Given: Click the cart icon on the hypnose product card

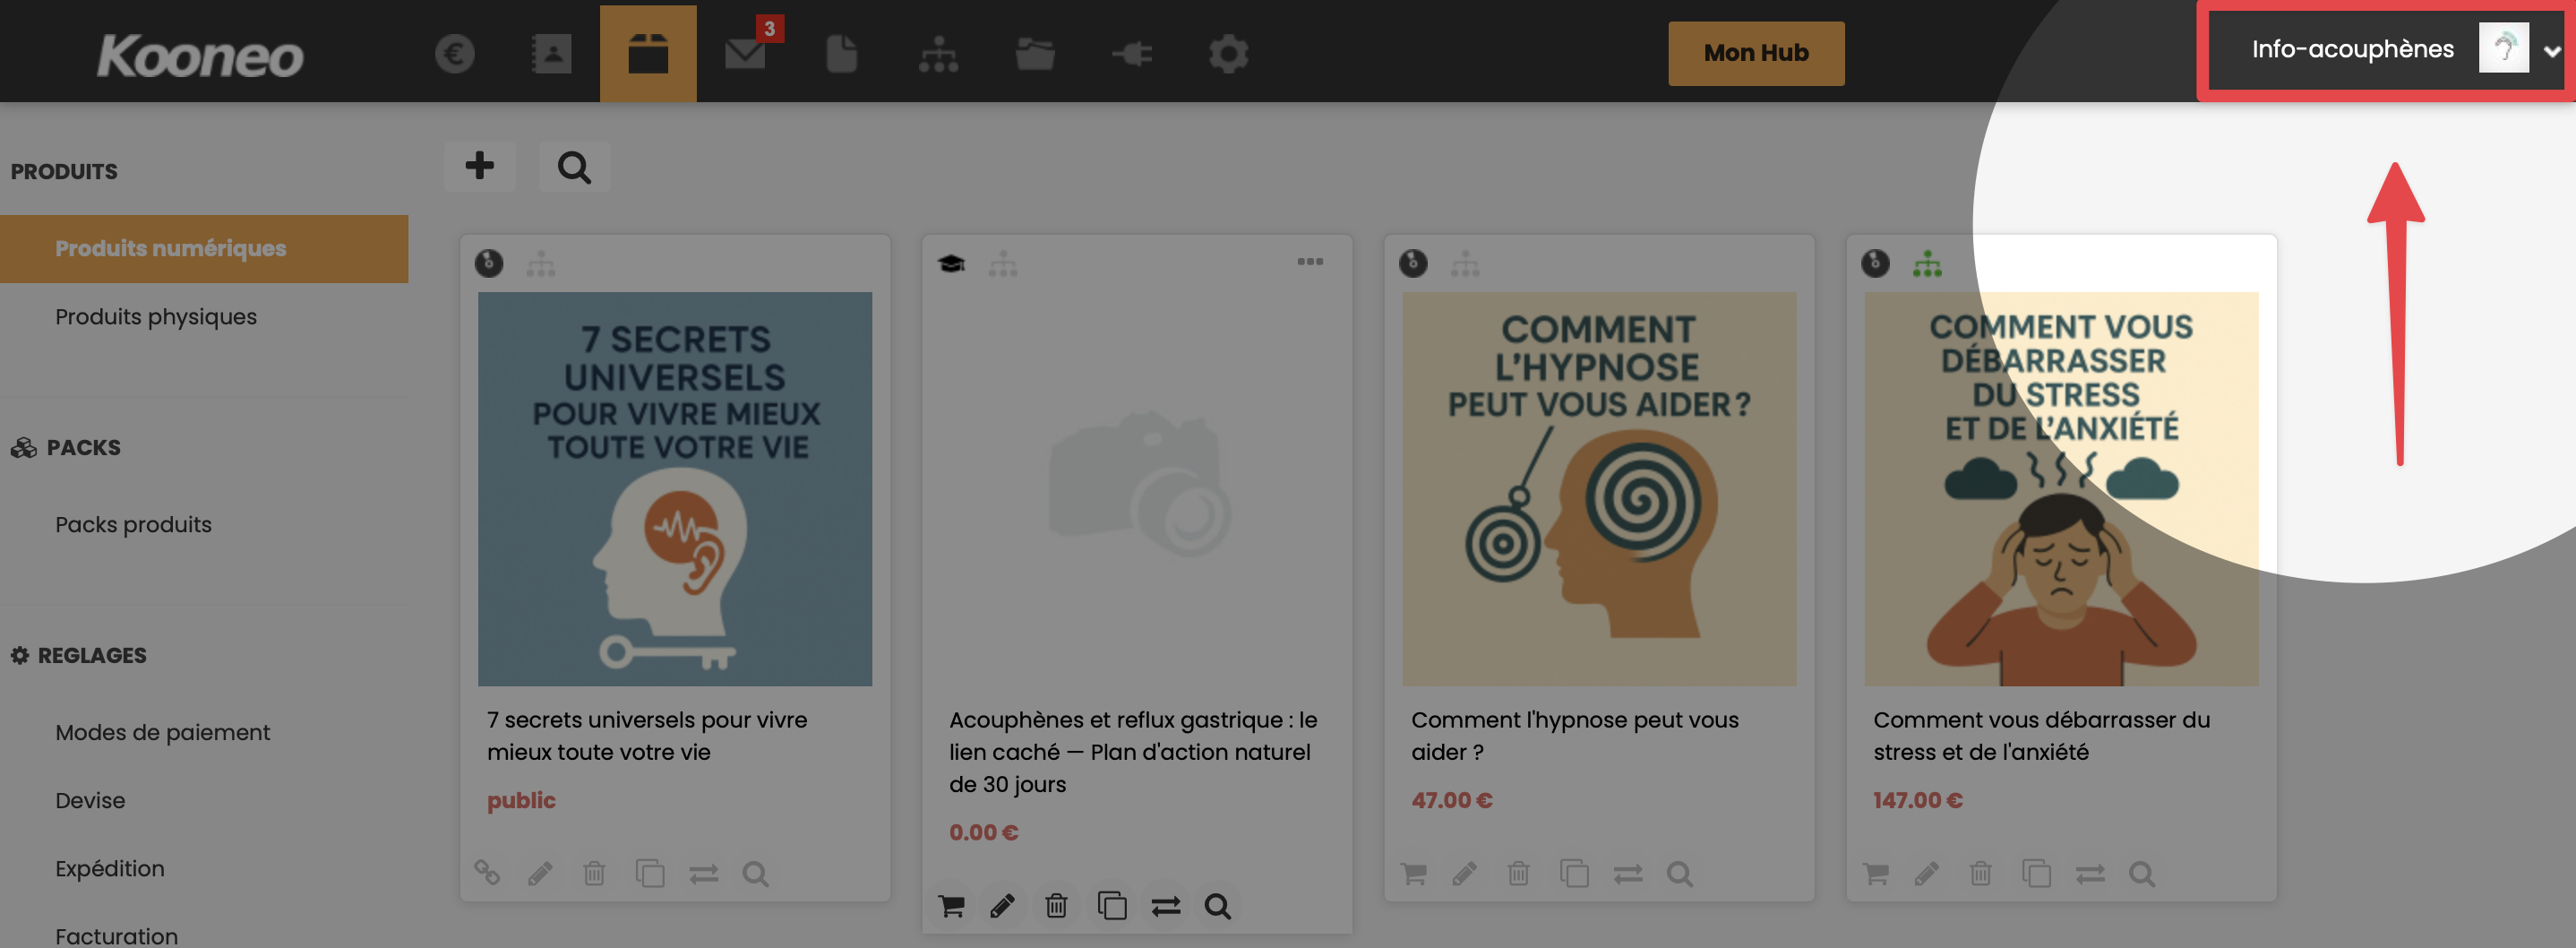Looking at the screenshot, I should click(1413, 873).
